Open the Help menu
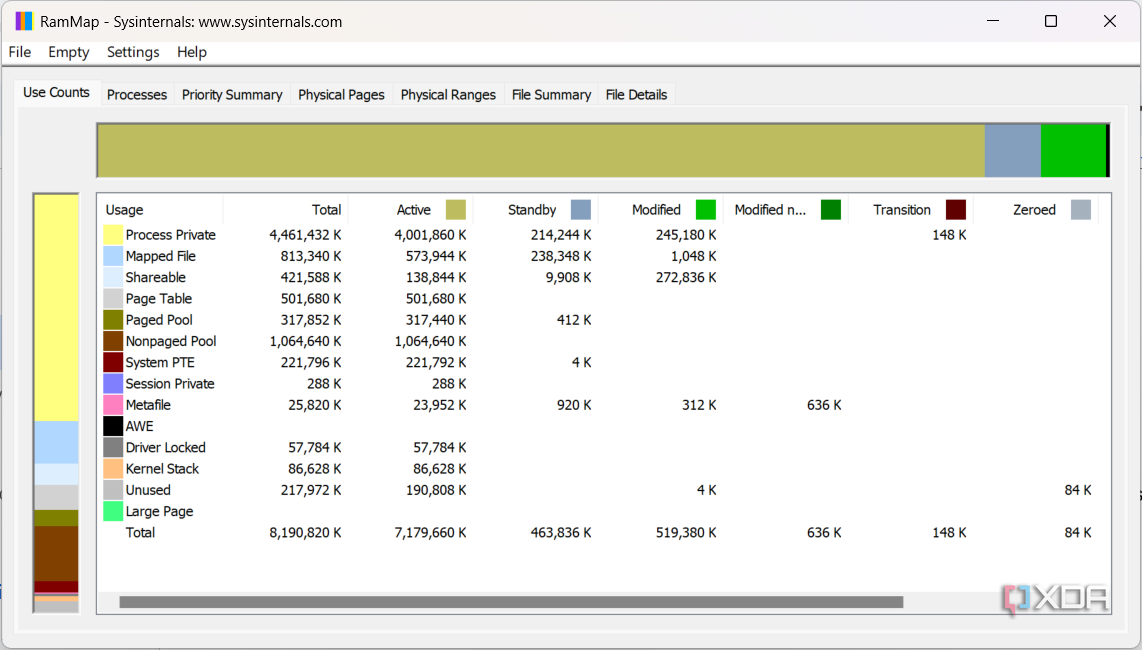The image size is (1142, 650). click(x=192, y=52)
